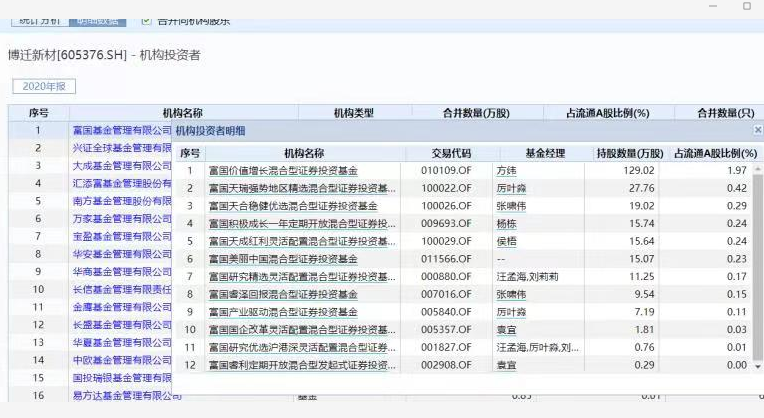Screen dimensions: 764x418
Task: Select trading code 001827.OF cell
Action: pos(446,347)
